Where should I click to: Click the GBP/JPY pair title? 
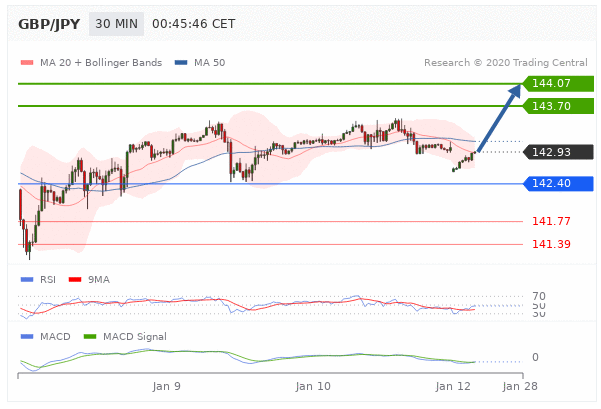[x=49, y=24]
